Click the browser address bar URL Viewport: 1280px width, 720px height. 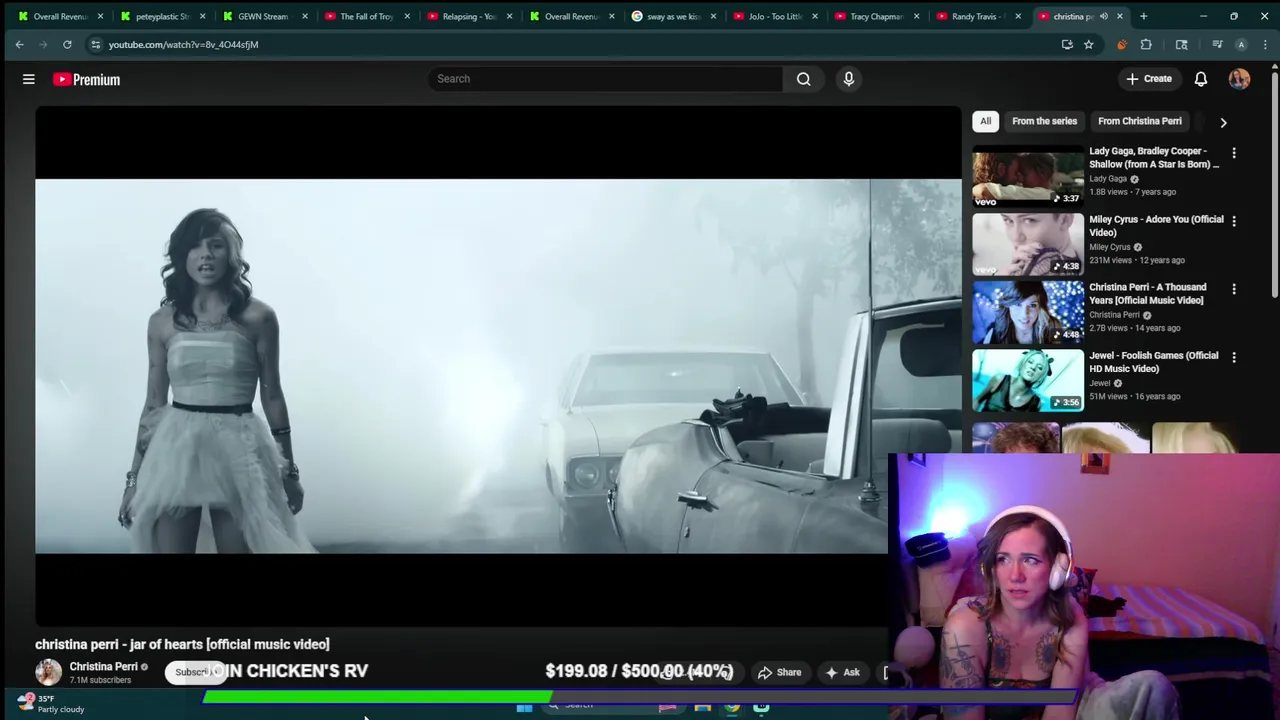tap(183, 44)
